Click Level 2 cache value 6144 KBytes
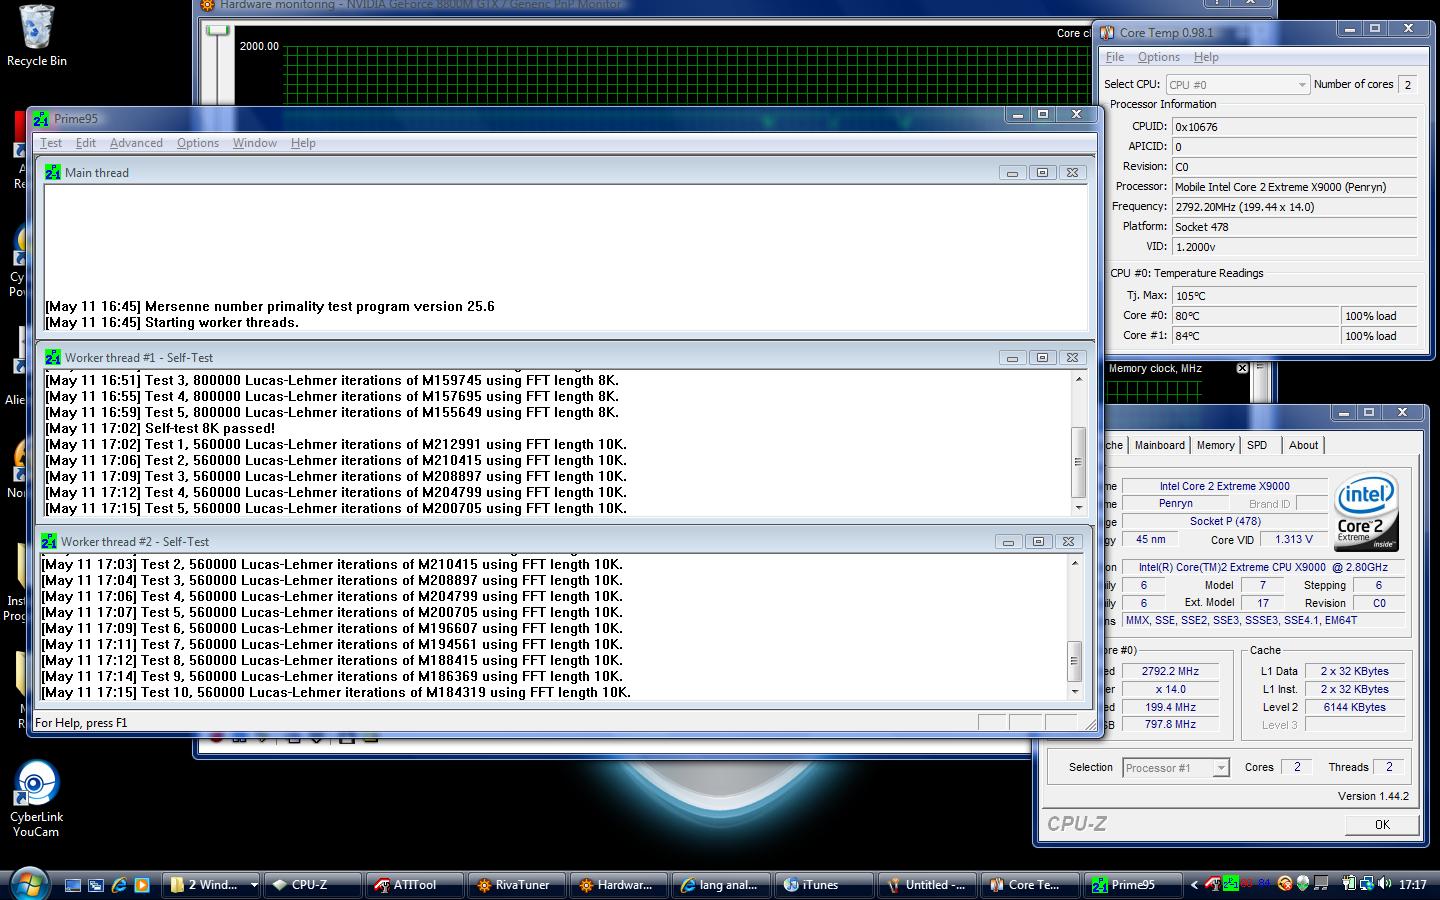 coord(1354,707)
